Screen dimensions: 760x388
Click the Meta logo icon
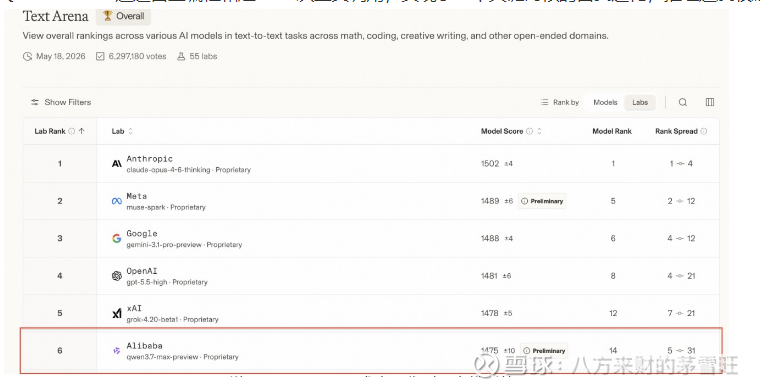117,201
